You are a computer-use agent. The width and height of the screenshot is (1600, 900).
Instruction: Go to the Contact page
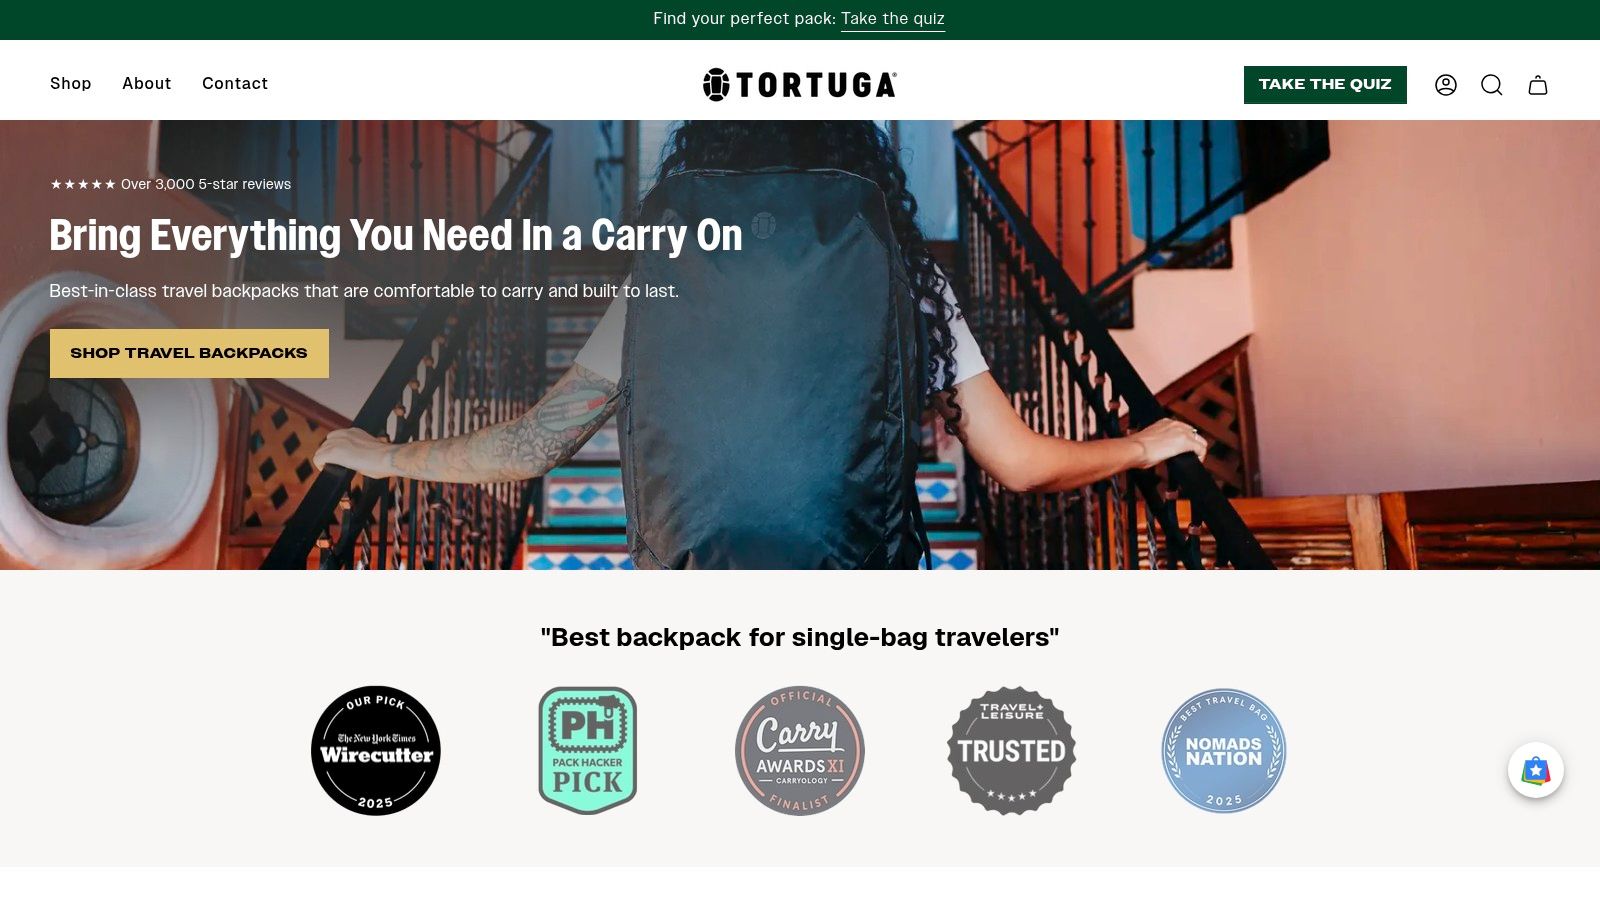(235, 84)
